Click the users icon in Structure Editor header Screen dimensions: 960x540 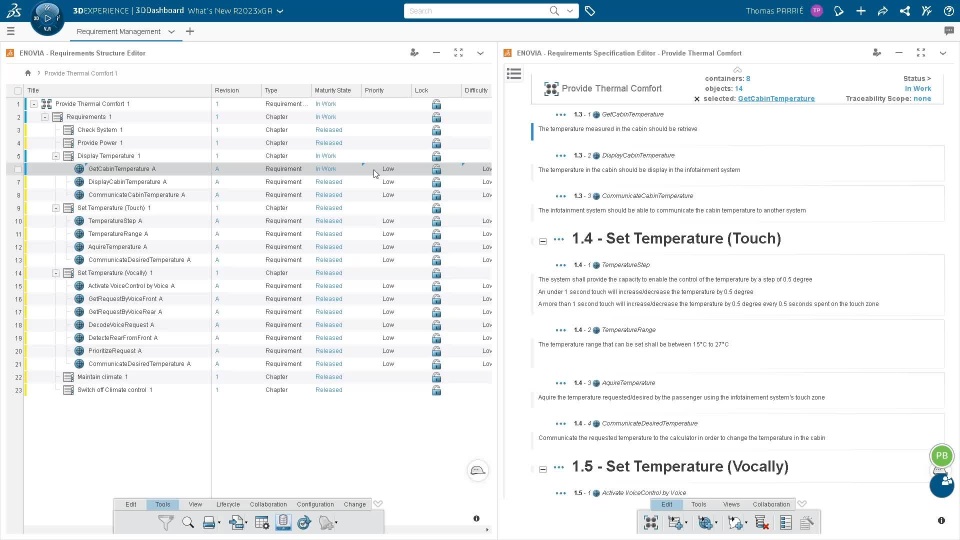pyautogui.click(x=414, y=53)
